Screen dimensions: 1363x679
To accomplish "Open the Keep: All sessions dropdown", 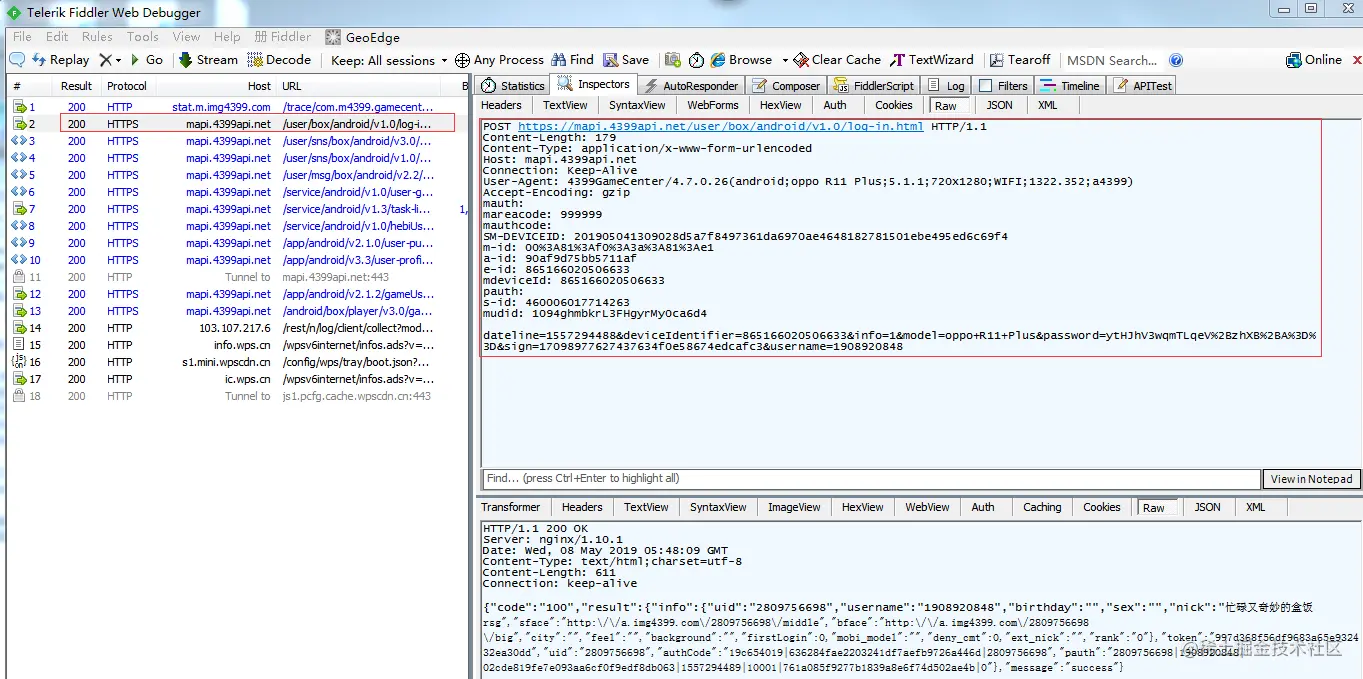I will tap(389, 60).
